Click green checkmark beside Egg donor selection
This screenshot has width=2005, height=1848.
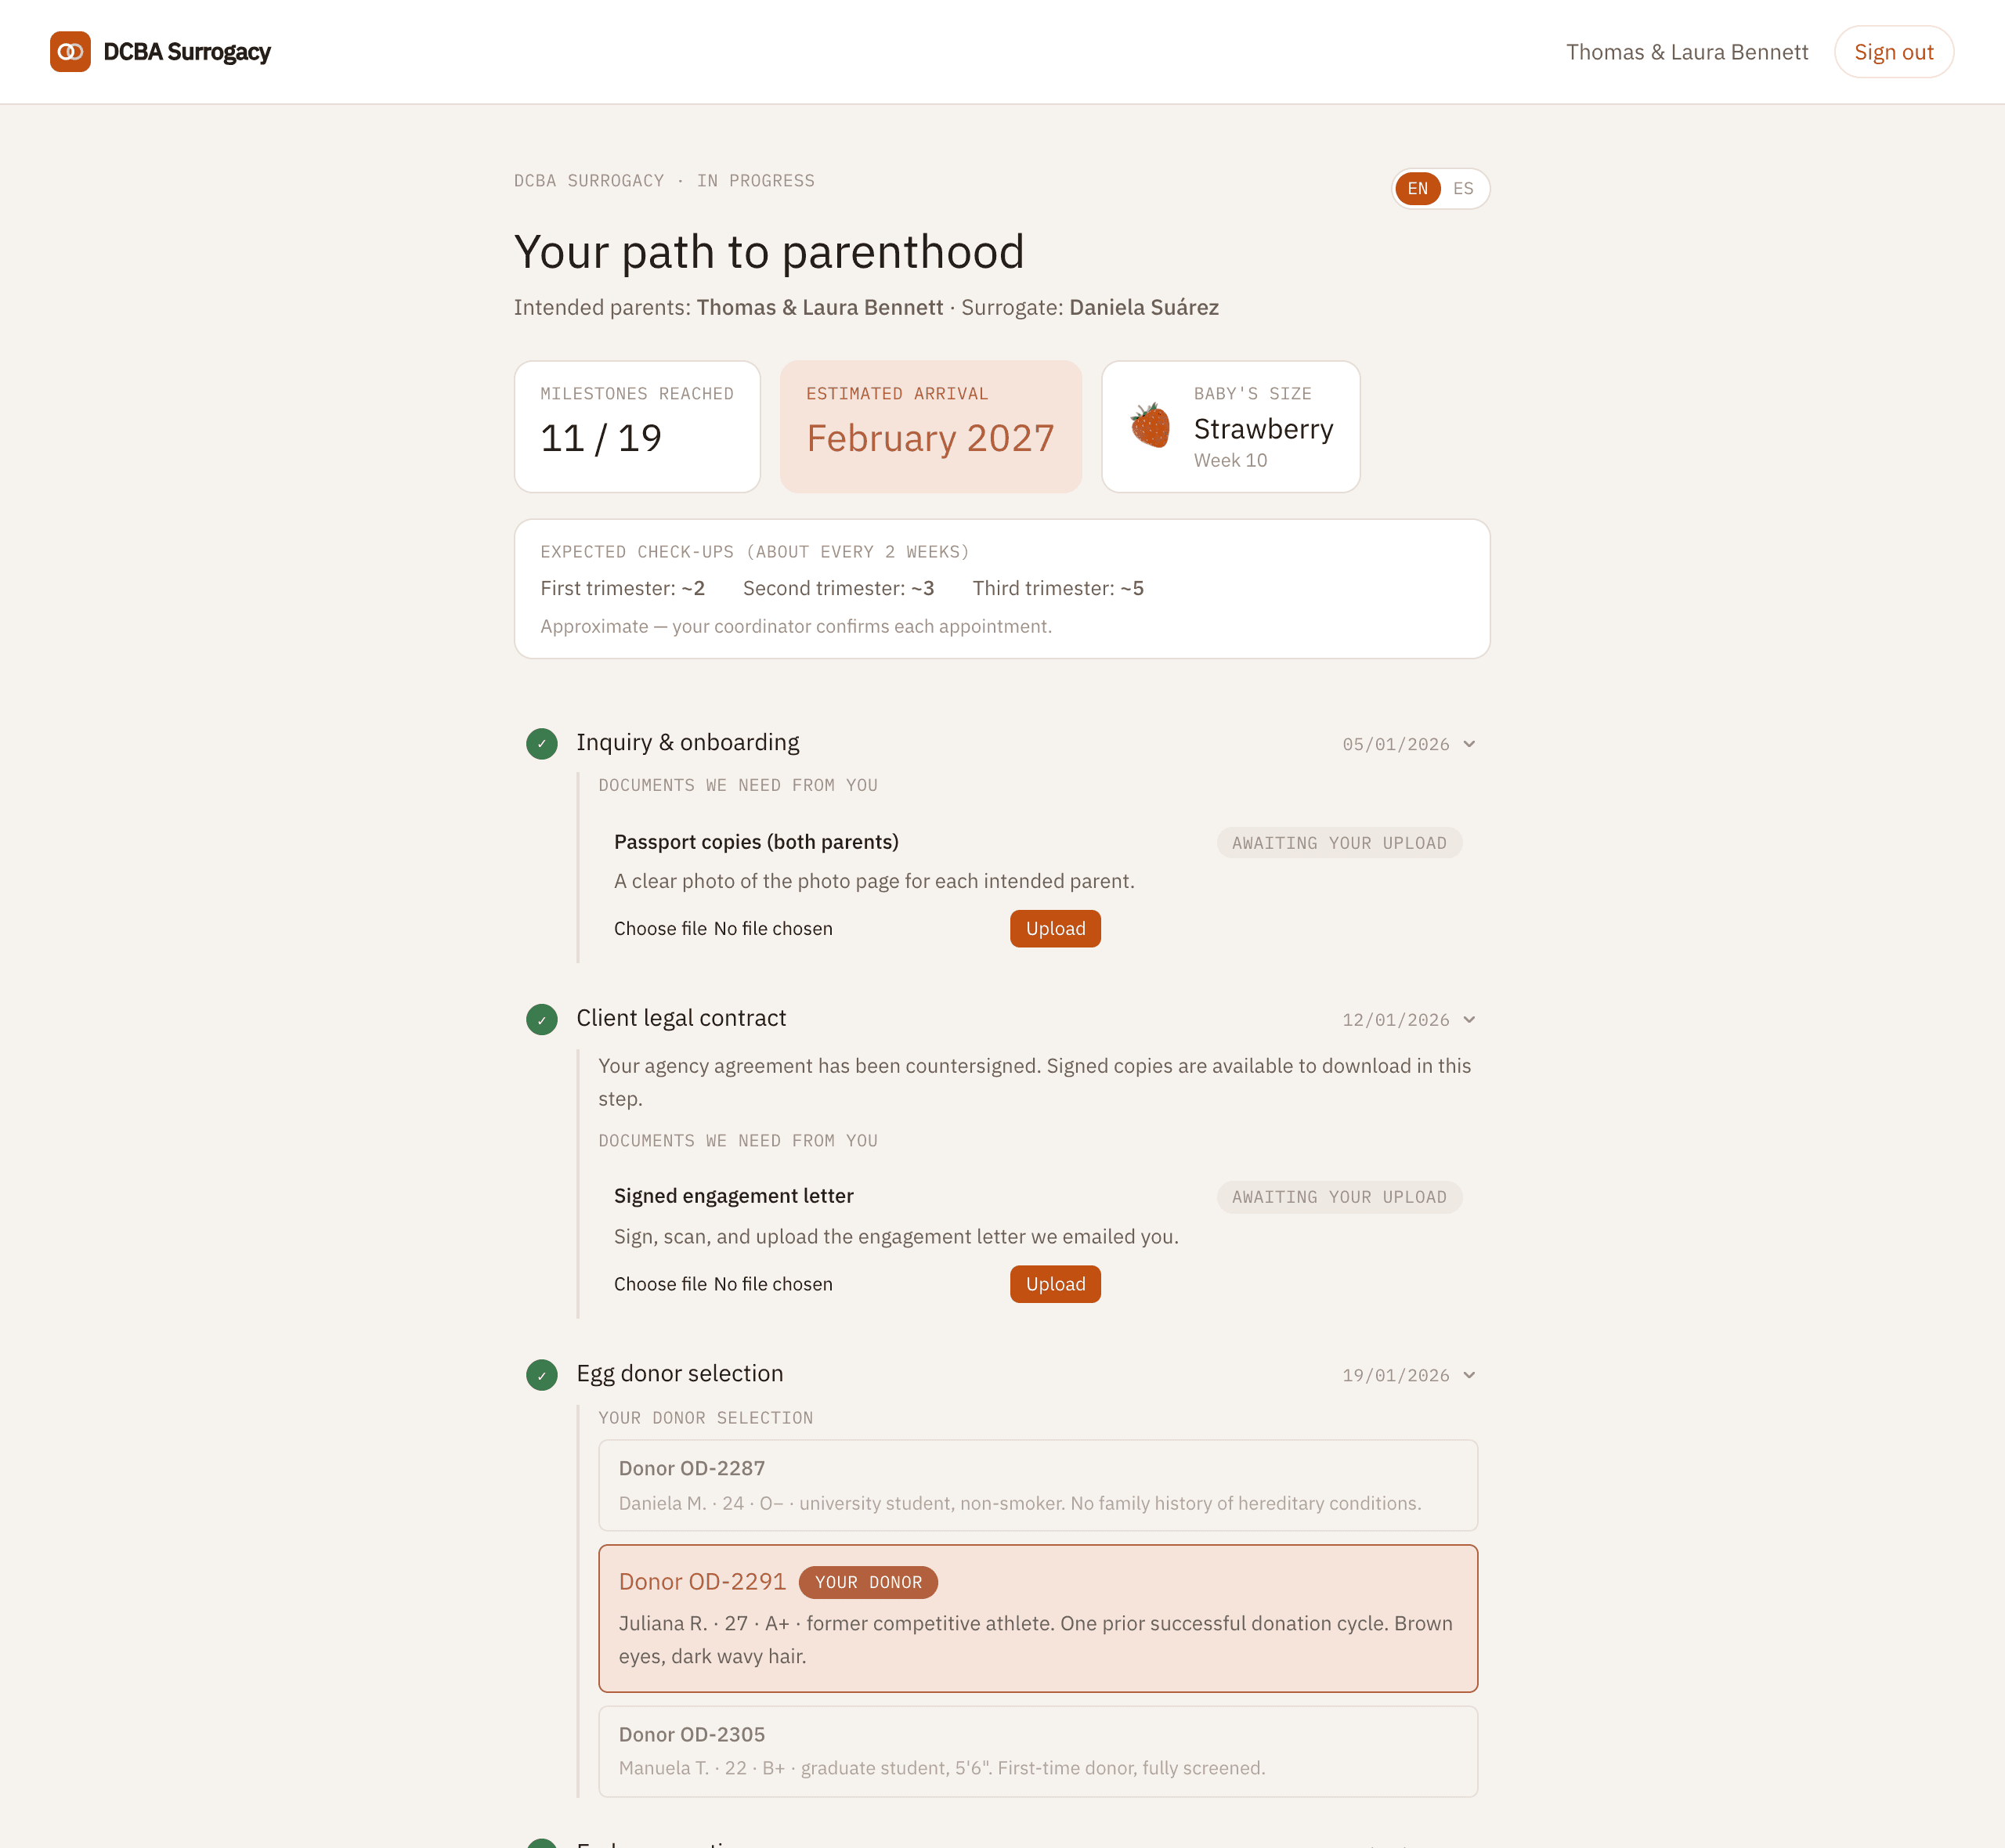[542, 1375]
